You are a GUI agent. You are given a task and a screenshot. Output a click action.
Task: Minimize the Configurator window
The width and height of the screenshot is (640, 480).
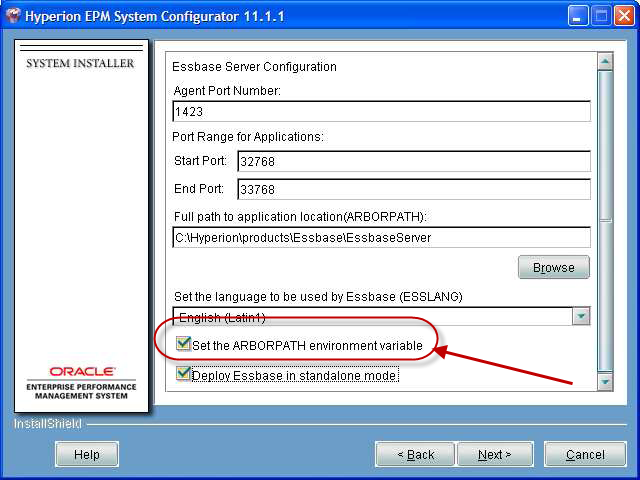[578, 16]
